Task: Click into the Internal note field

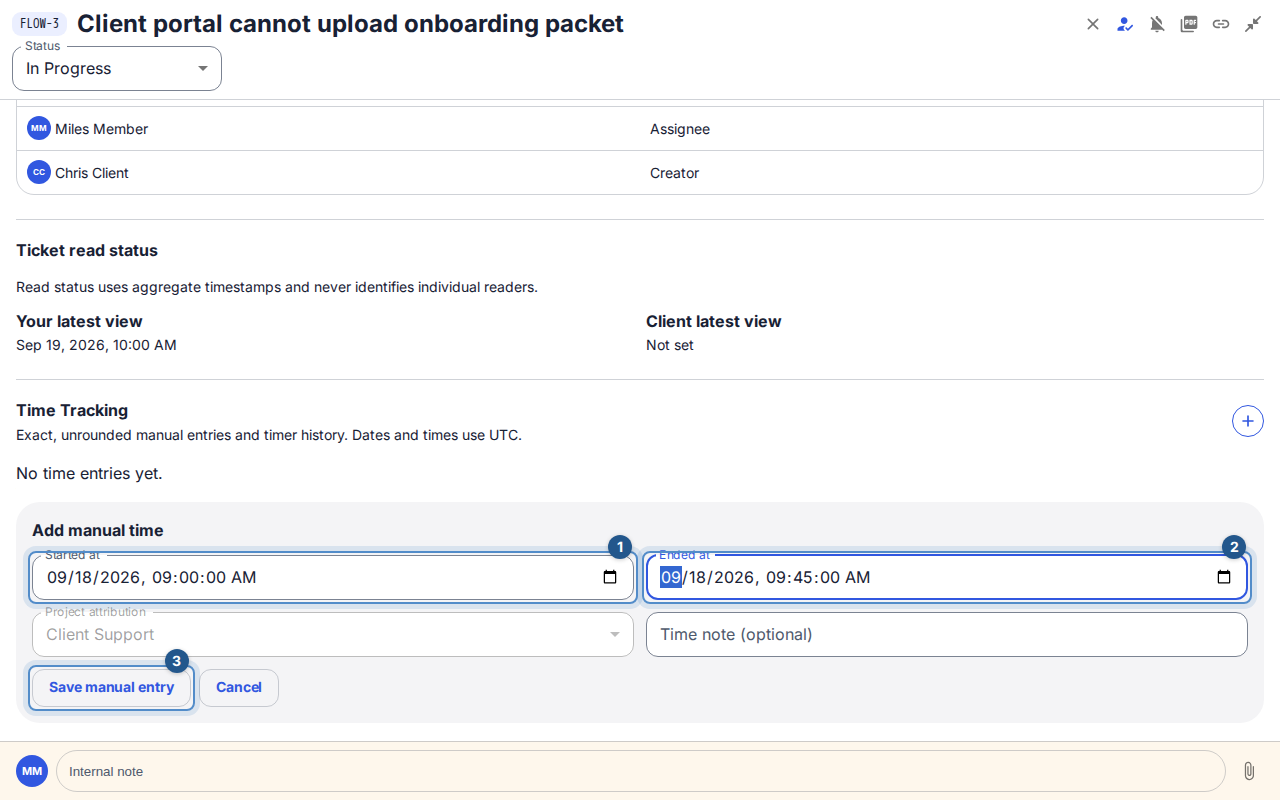Action: tap(641, 771)
